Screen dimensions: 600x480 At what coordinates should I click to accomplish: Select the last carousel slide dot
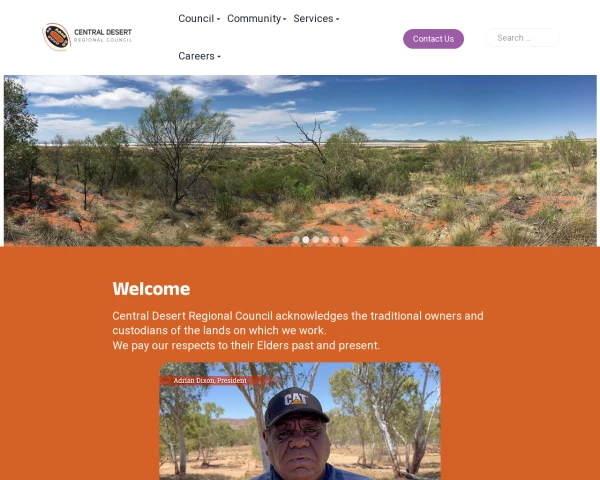[x=345, y=240]
